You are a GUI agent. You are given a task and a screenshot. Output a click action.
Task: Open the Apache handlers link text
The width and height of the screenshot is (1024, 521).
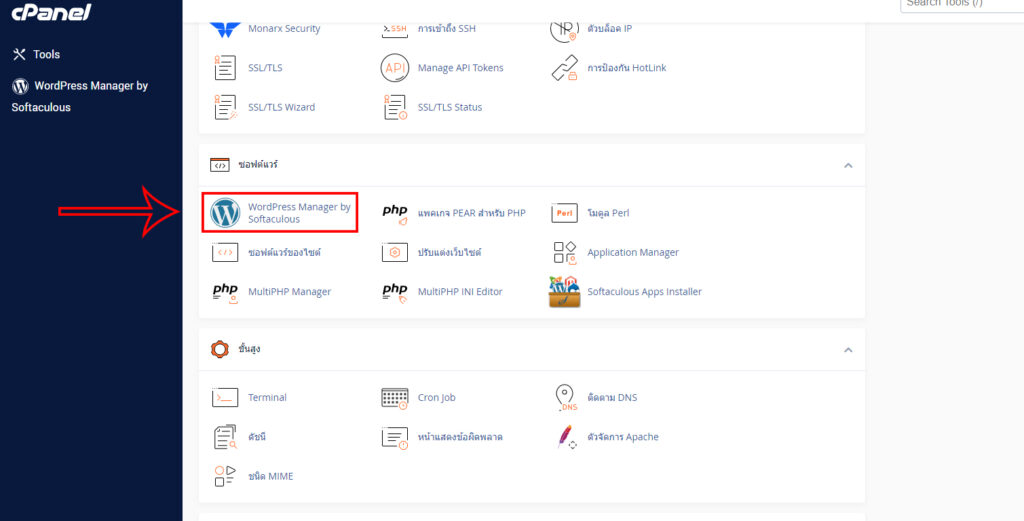coord(623,437)
